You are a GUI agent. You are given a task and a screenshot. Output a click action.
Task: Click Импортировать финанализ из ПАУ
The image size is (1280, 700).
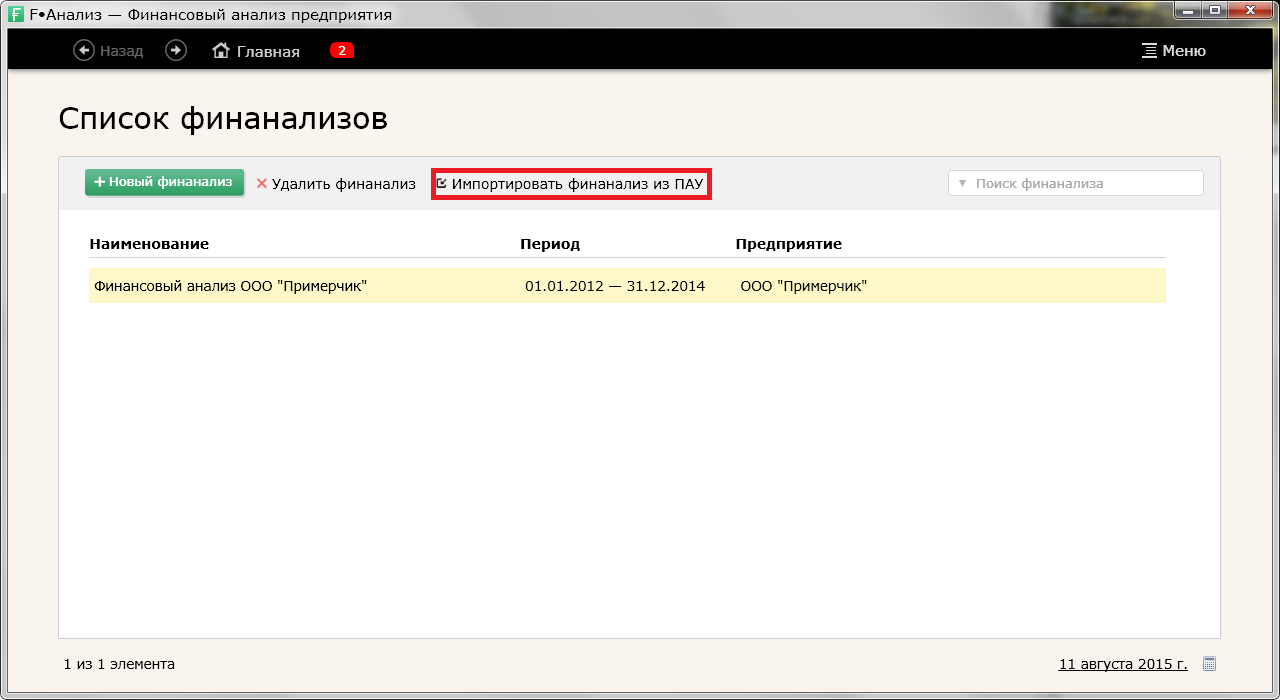(x=571, y=184)
